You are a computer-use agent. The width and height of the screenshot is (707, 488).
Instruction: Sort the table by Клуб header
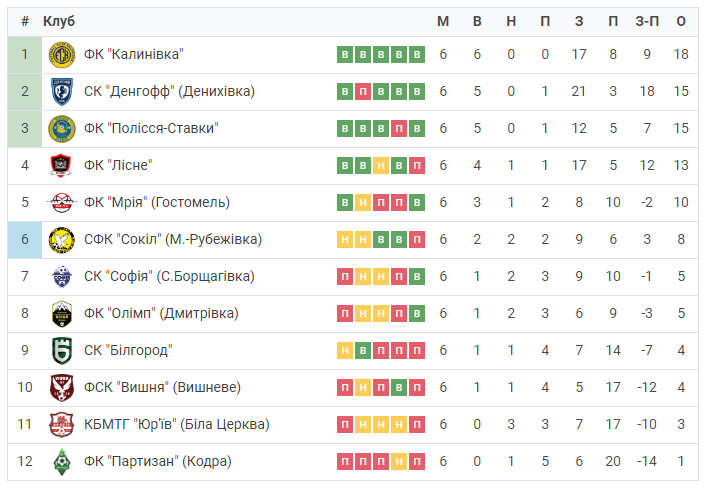pos(59,21)
